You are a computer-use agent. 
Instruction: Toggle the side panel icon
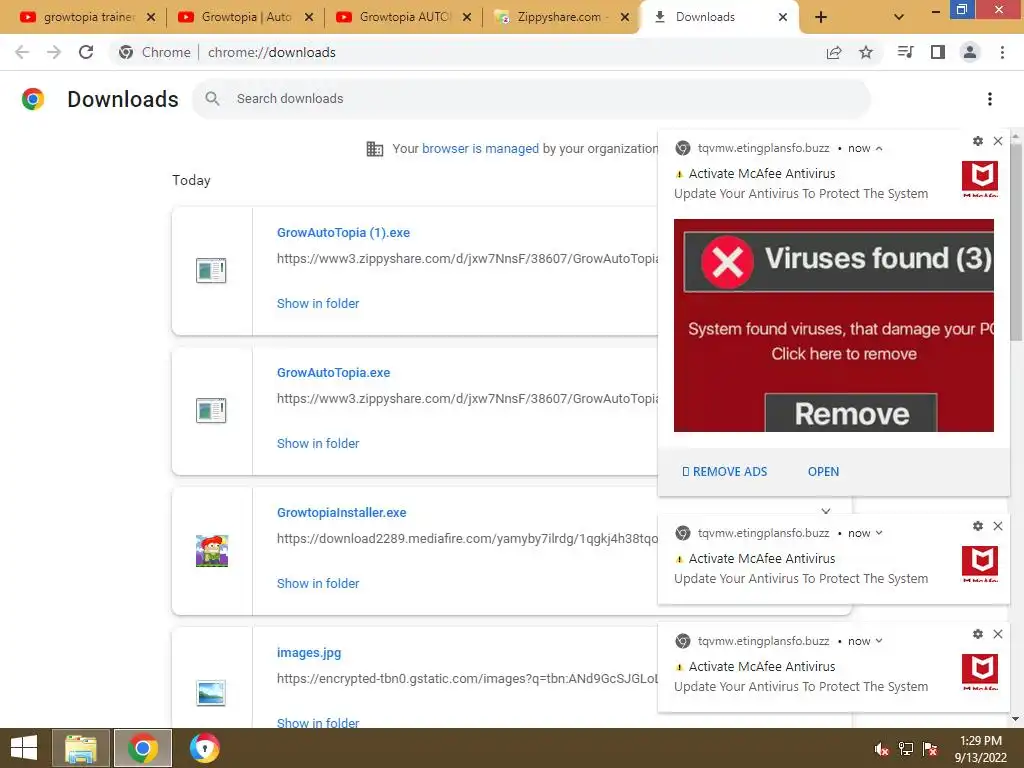pos(938,52)
